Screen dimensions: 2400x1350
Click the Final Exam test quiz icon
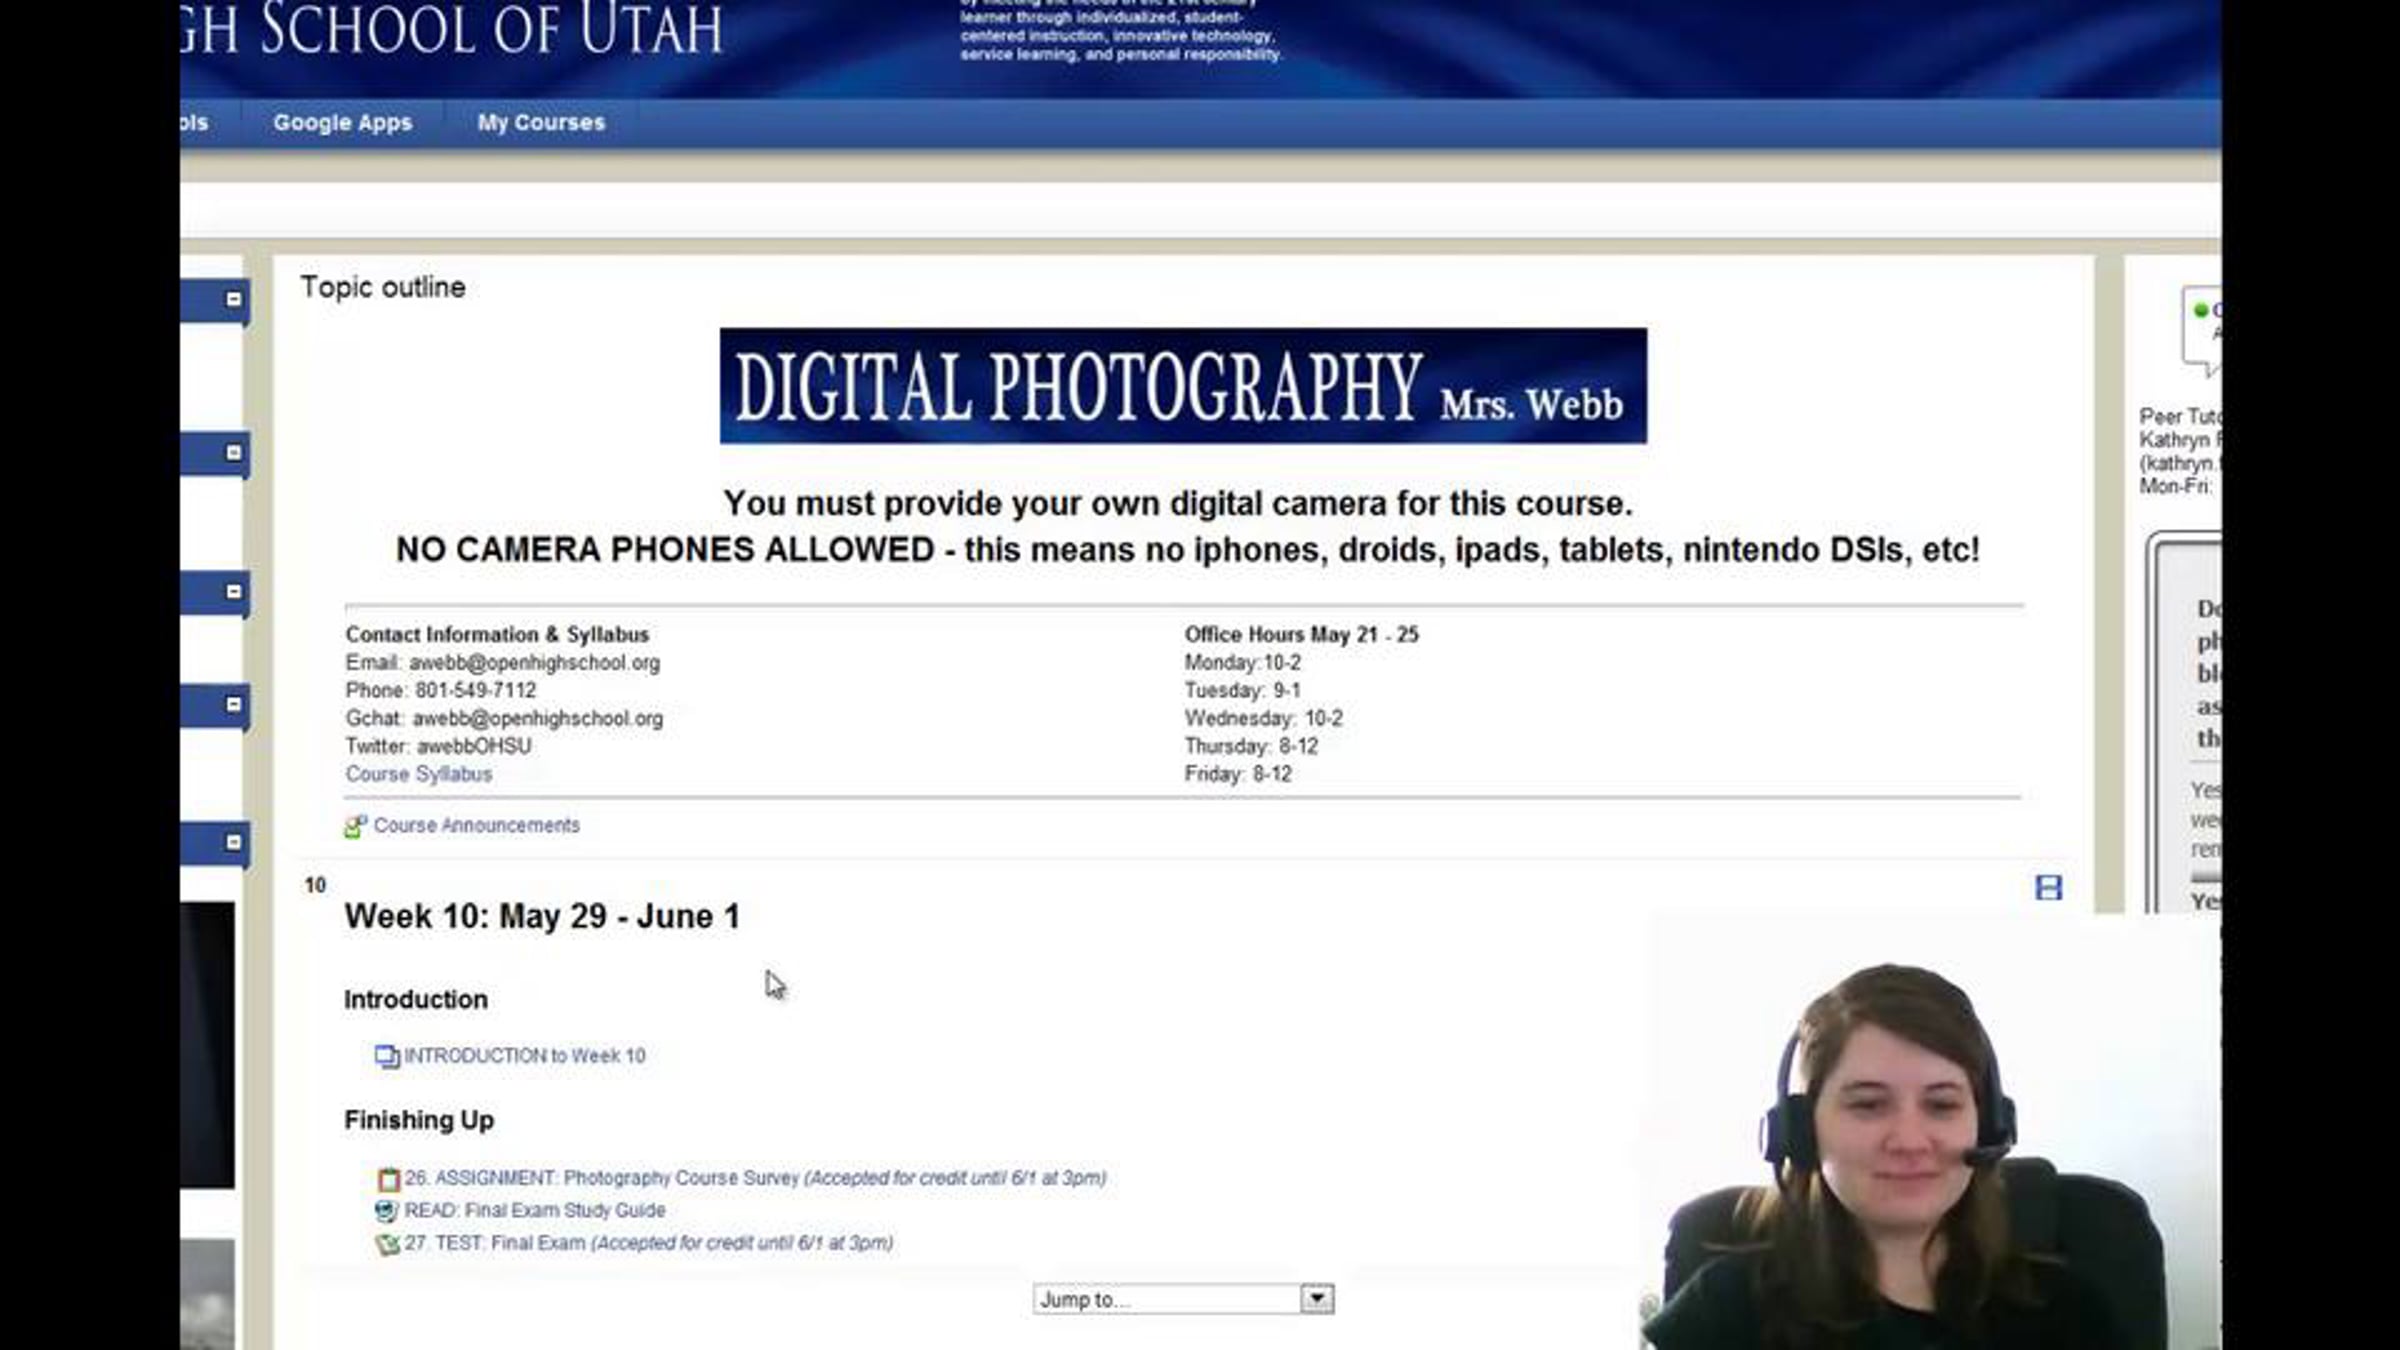pyautogui.click(x=387, y=1244)
